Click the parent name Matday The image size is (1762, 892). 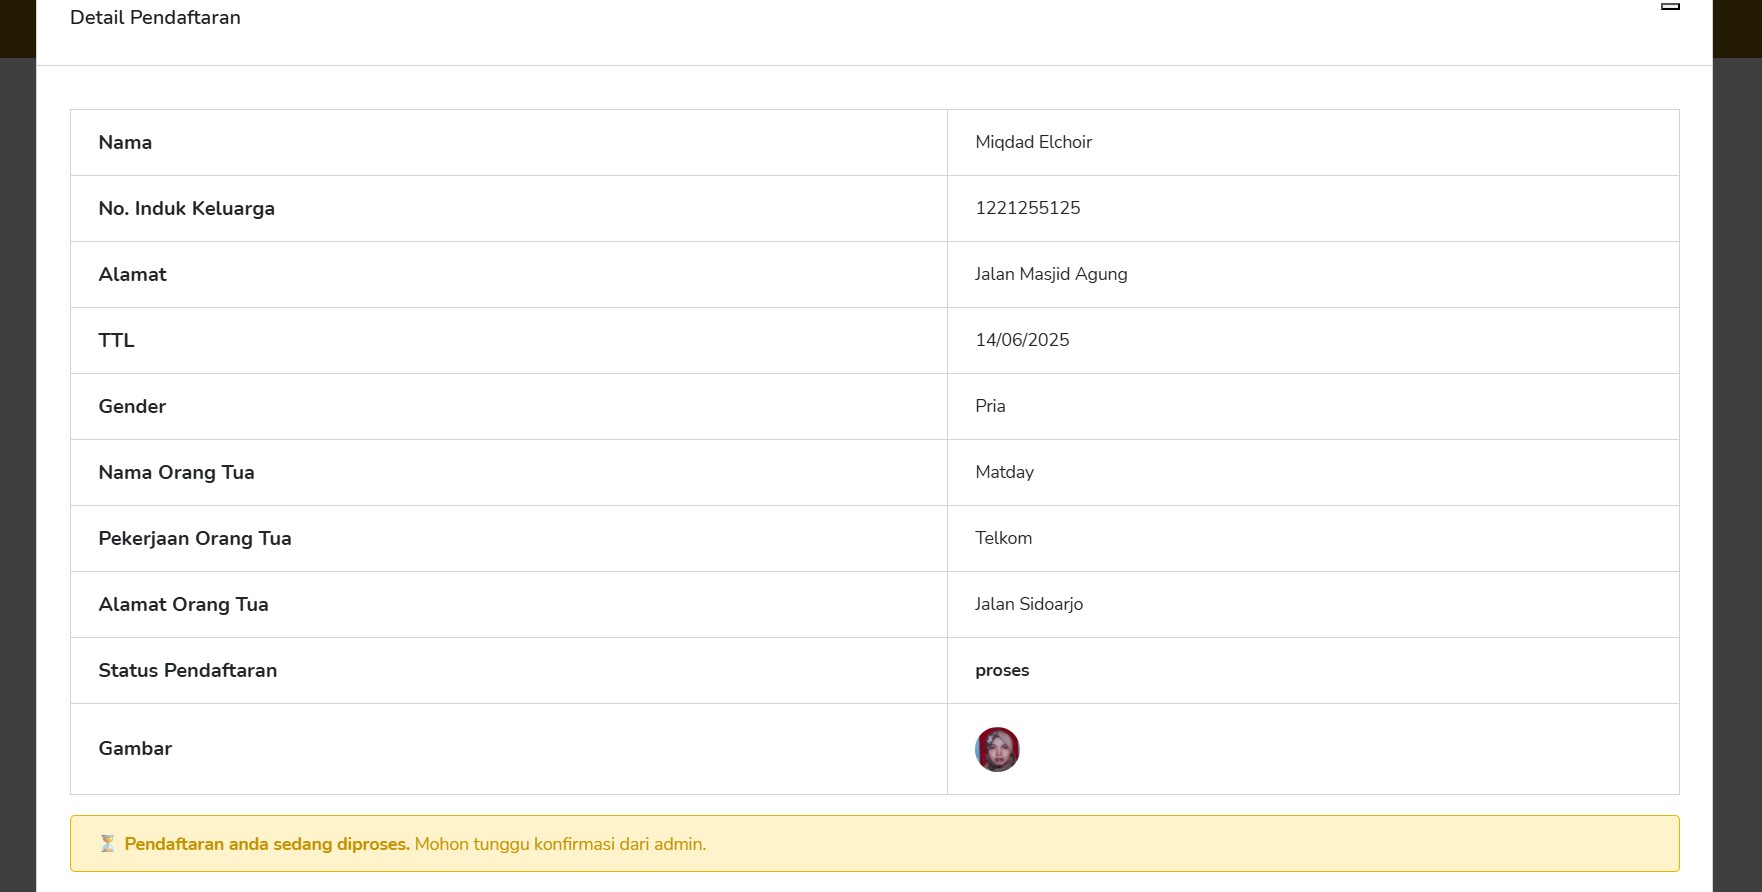point(1004,472)
